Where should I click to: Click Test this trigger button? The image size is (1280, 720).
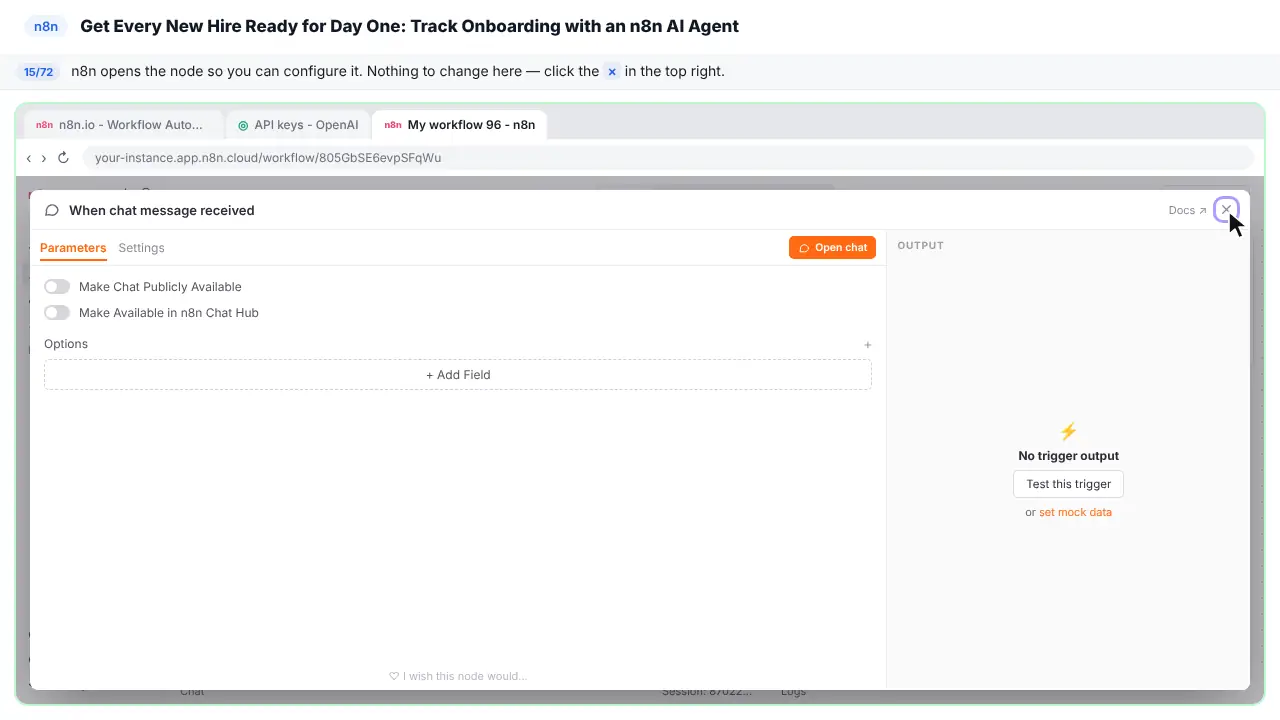coord(1068,484)
